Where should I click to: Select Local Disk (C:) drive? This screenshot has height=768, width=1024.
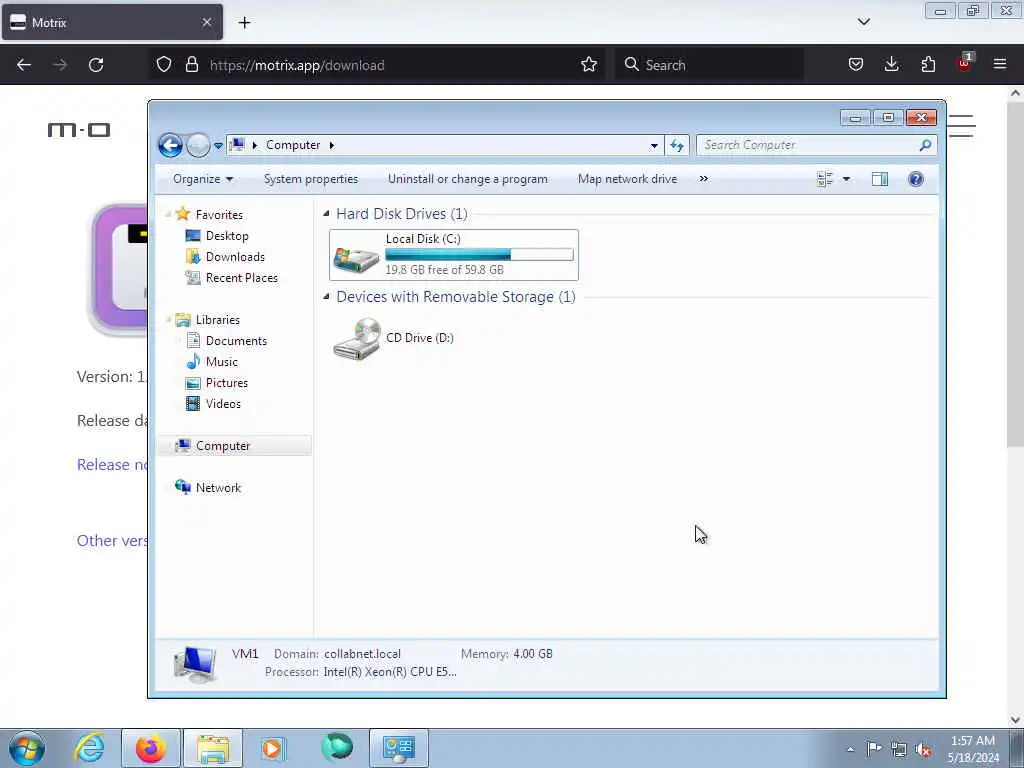pos(454,255)
